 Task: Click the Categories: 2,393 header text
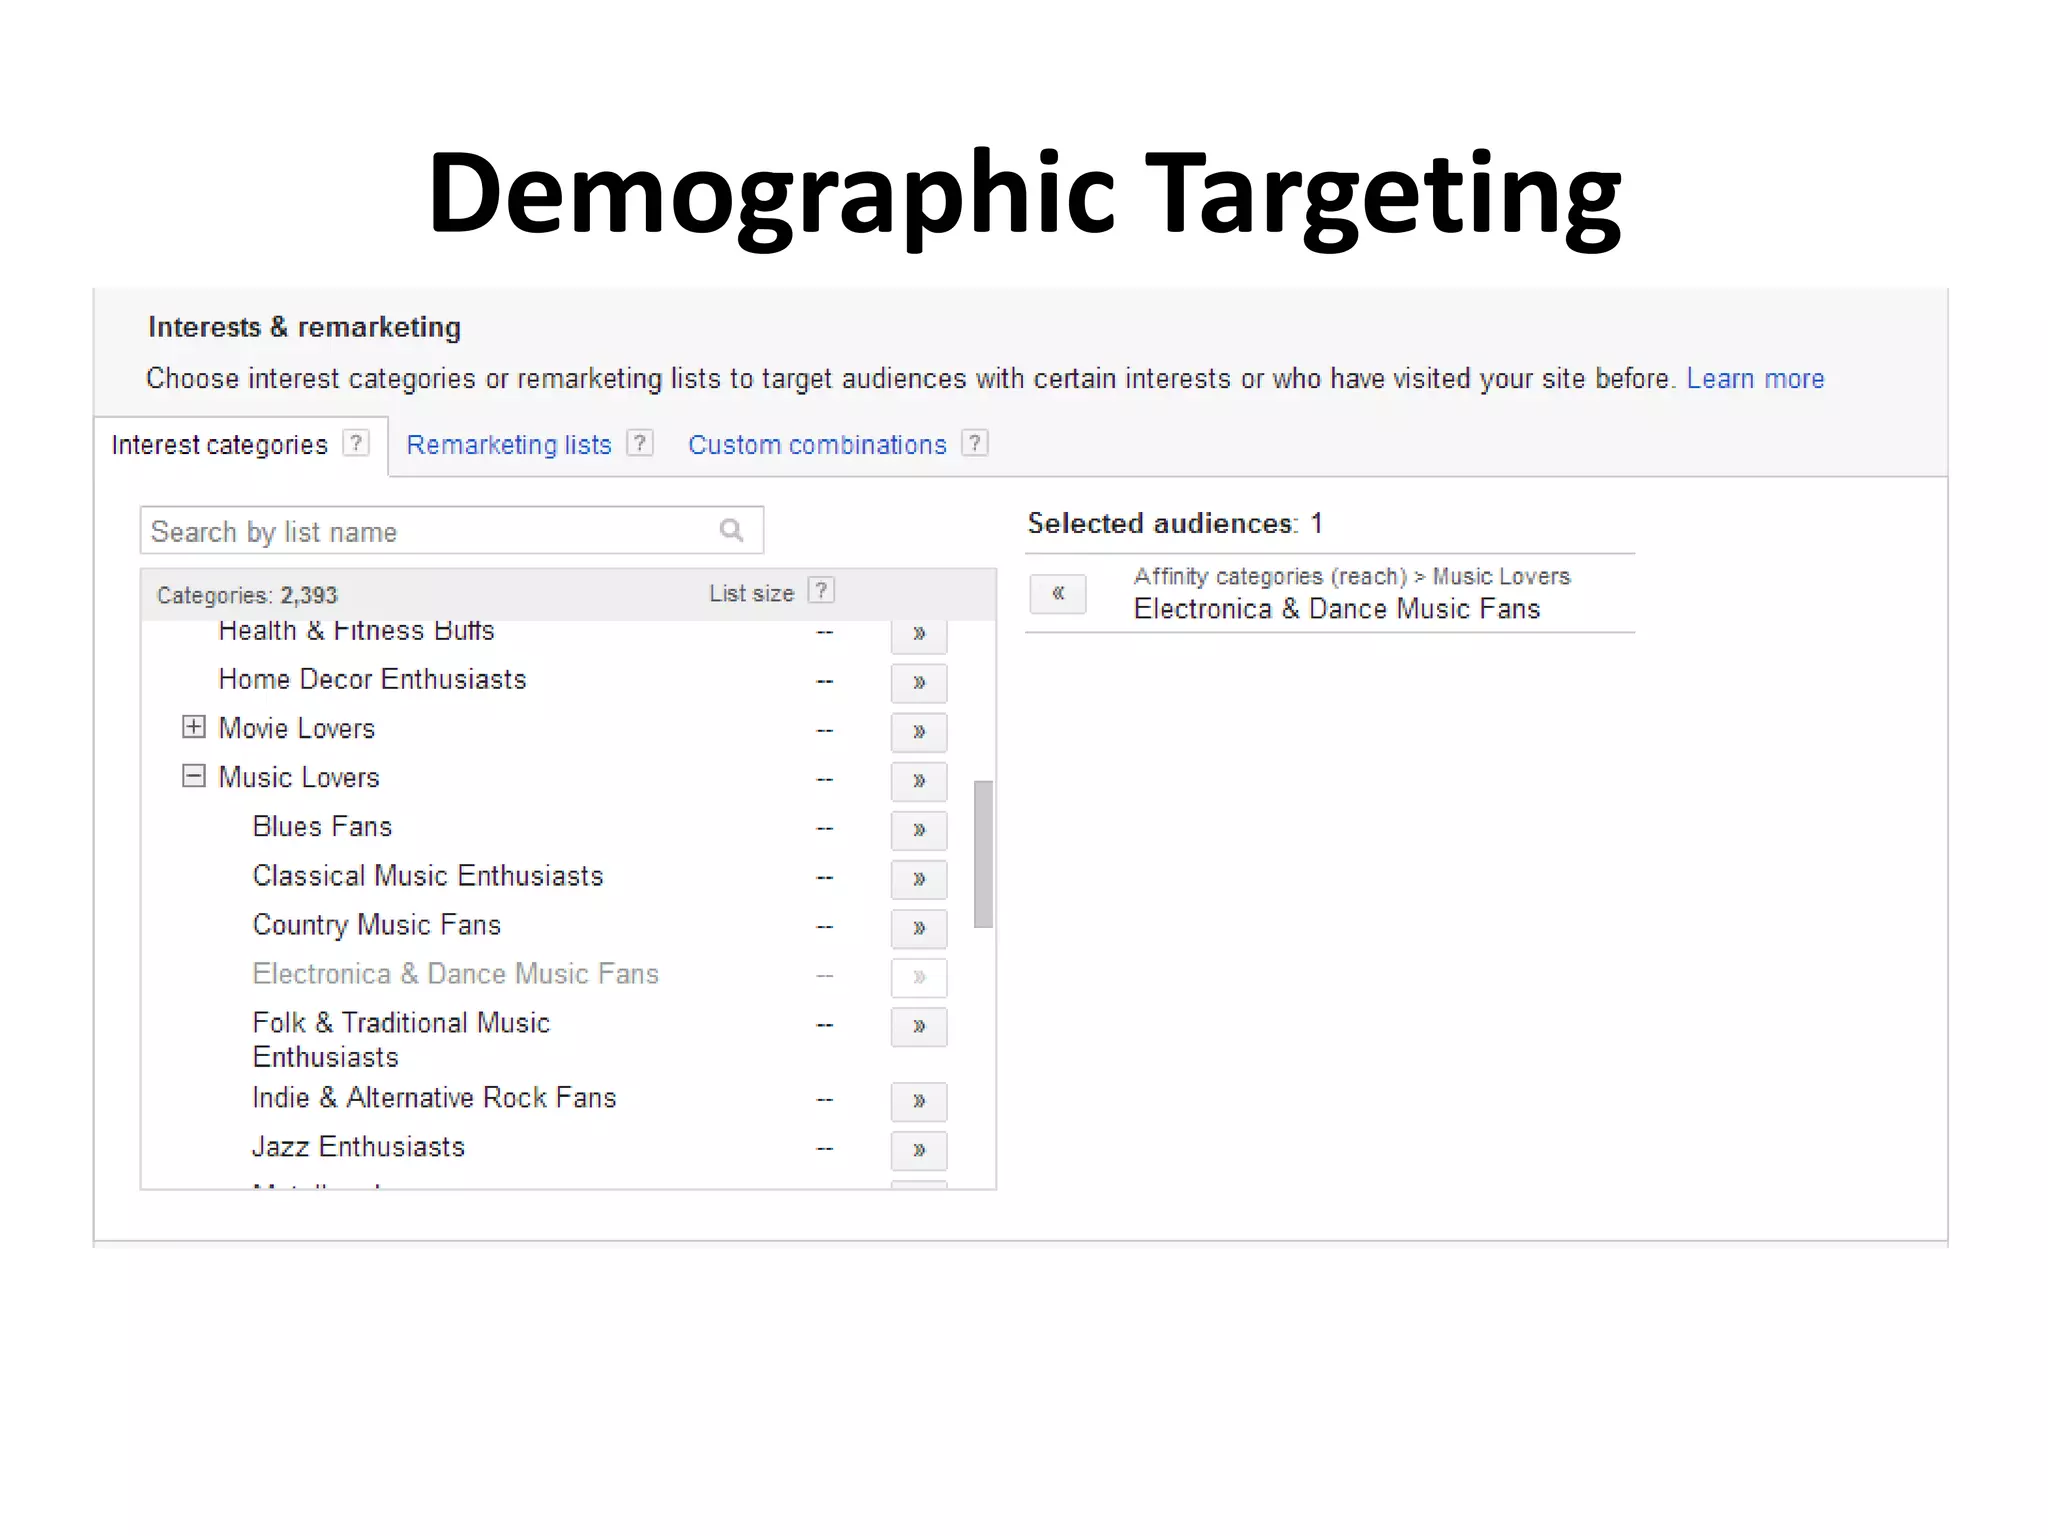point(247,596)
